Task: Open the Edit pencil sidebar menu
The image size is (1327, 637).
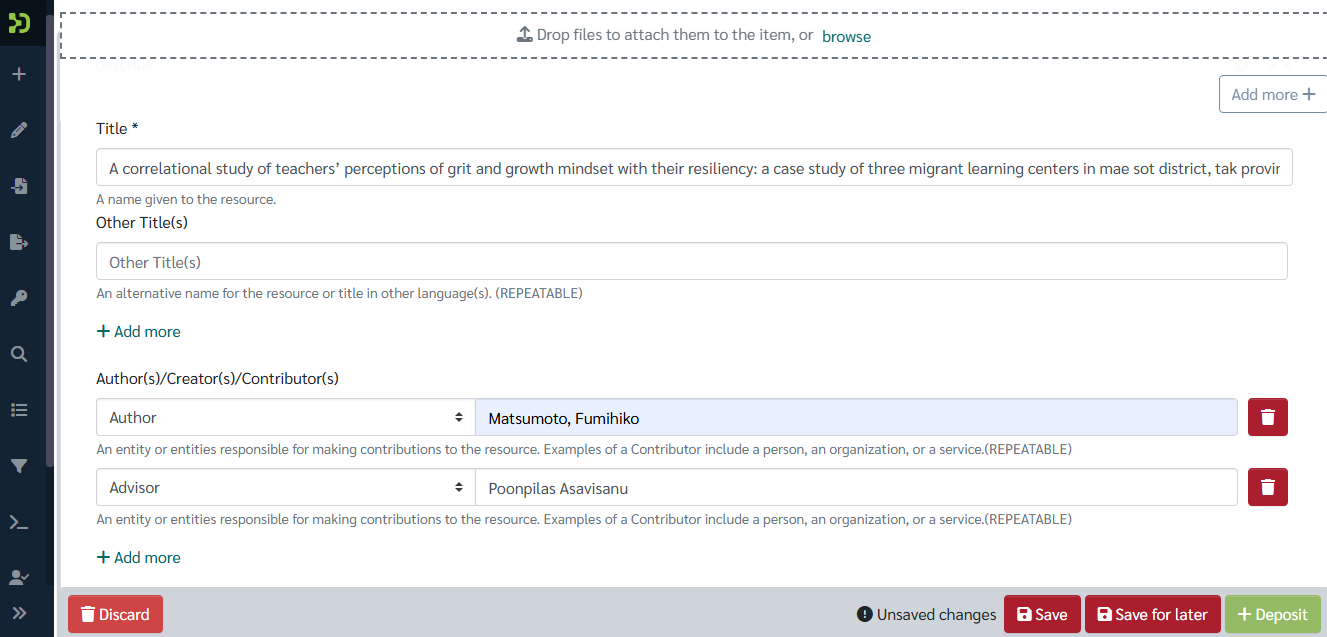Action: 19,130
